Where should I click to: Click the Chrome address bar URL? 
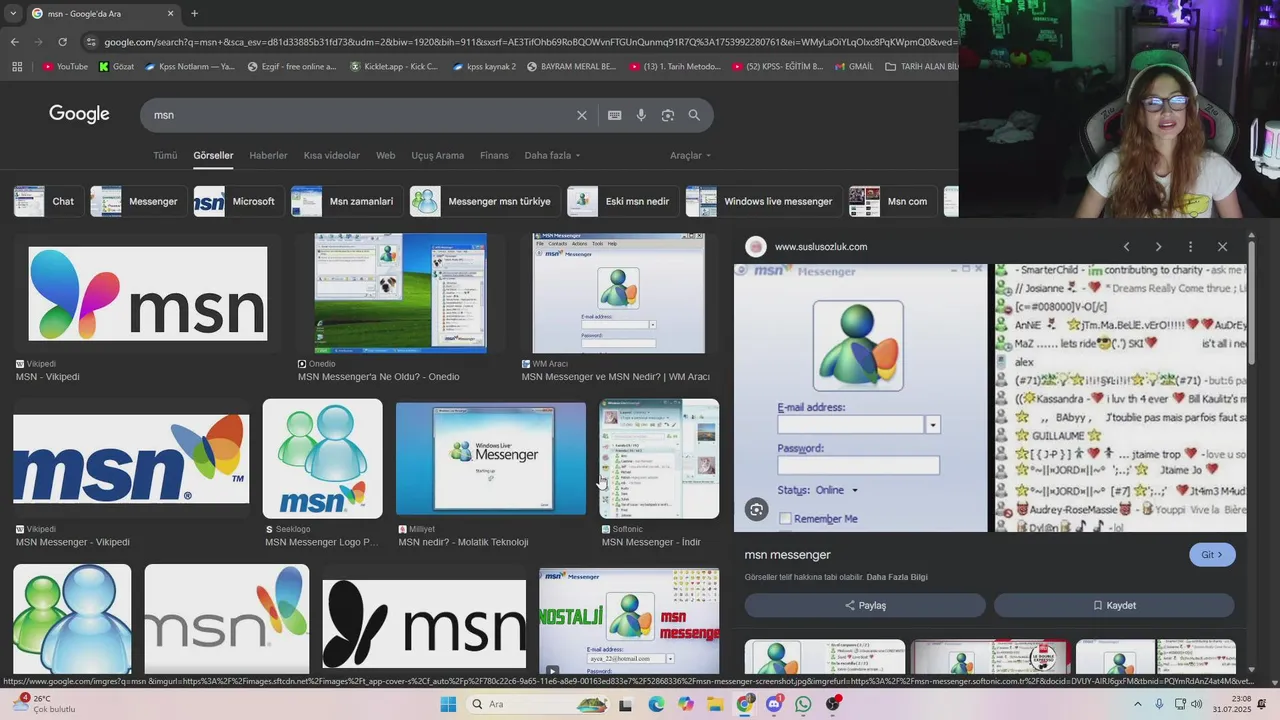coord(530,42)
